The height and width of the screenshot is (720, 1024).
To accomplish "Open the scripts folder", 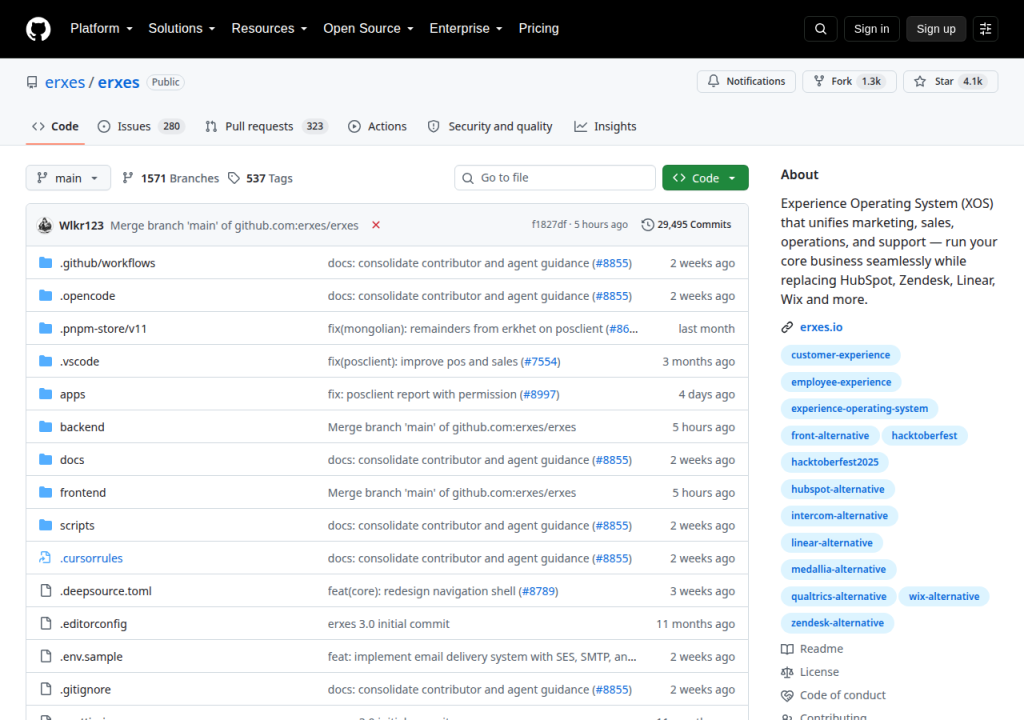I will tap(77, 525).
